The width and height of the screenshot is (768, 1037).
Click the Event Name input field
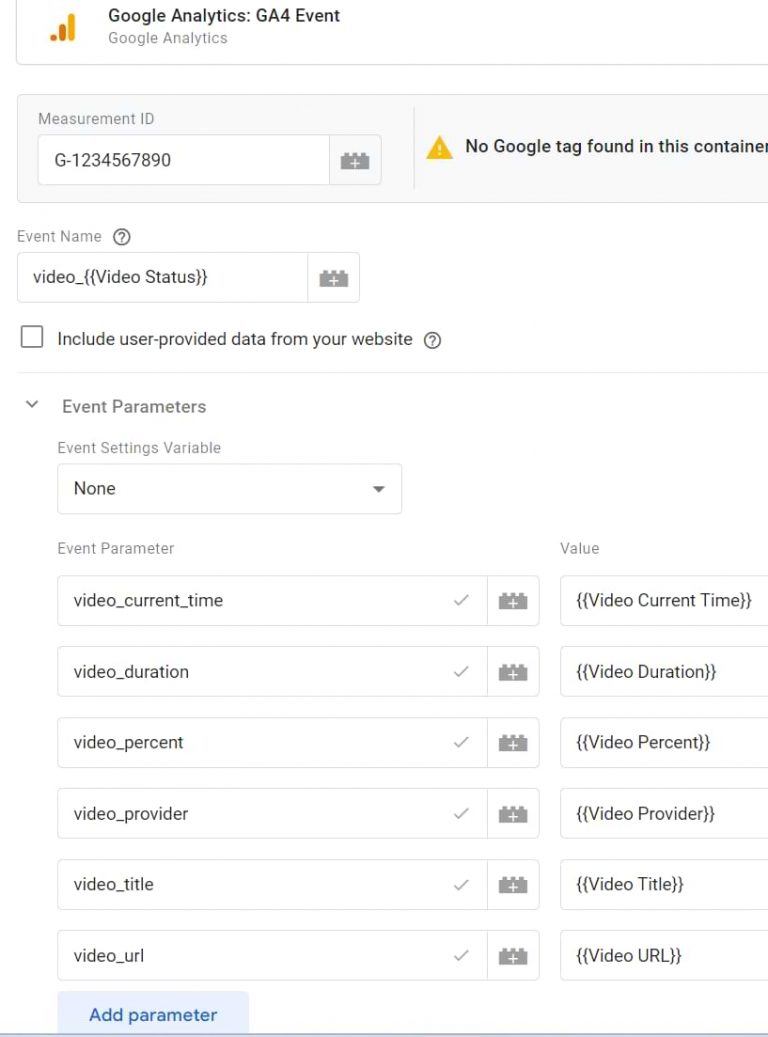(160, 277)
